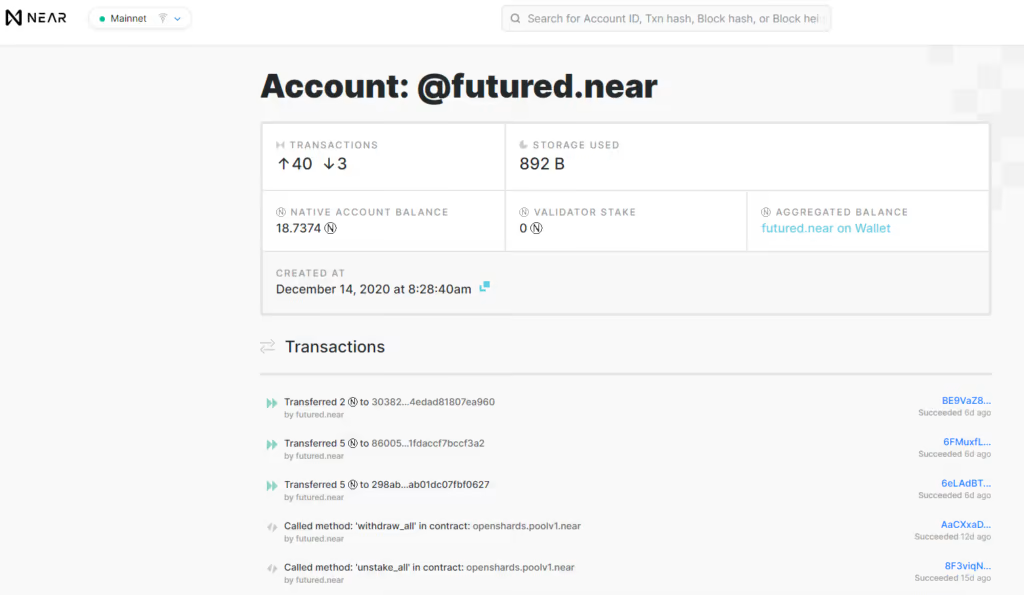This screenshot has height=595, width=1024.
Task: Click the search magnifier icon
Action: (x=515, y=18)
